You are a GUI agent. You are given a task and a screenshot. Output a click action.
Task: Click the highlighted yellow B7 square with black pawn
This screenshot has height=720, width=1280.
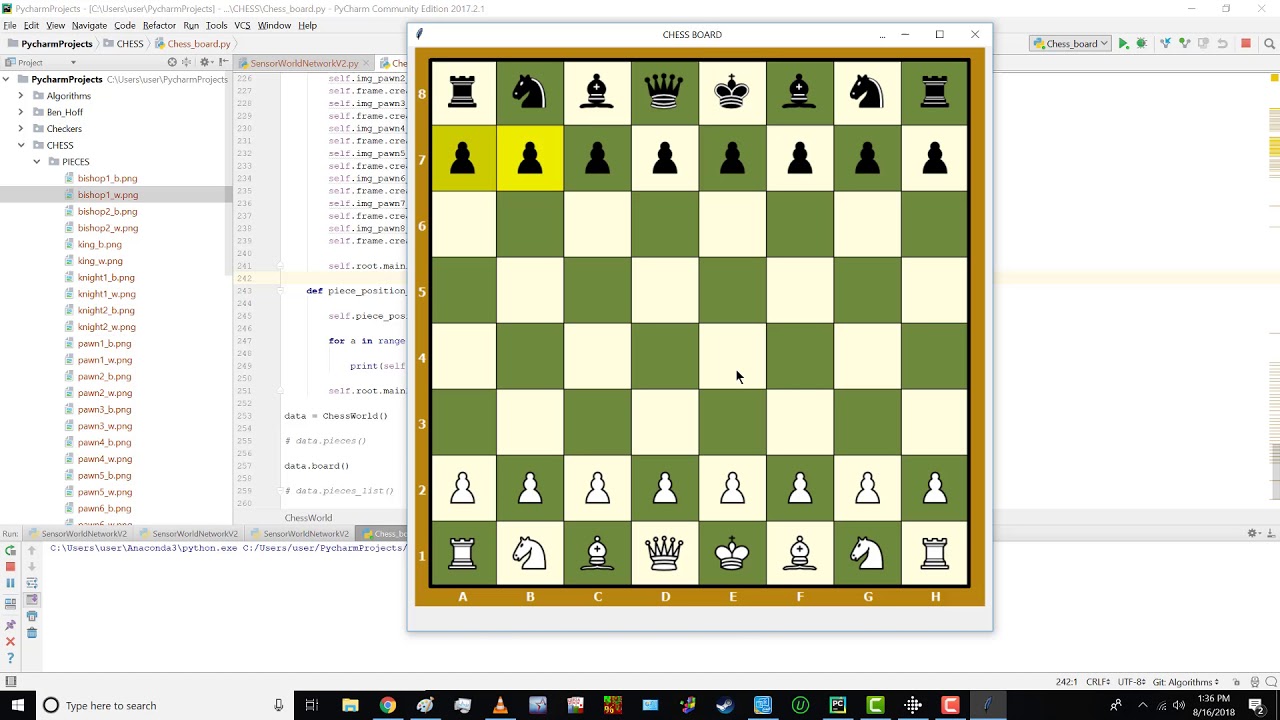coord(530,158)
